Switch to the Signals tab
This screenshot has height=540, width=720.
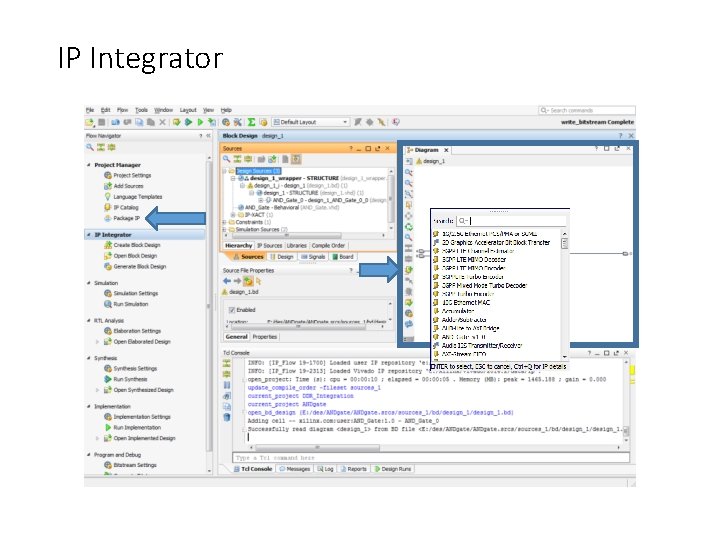tap(313, 257)
